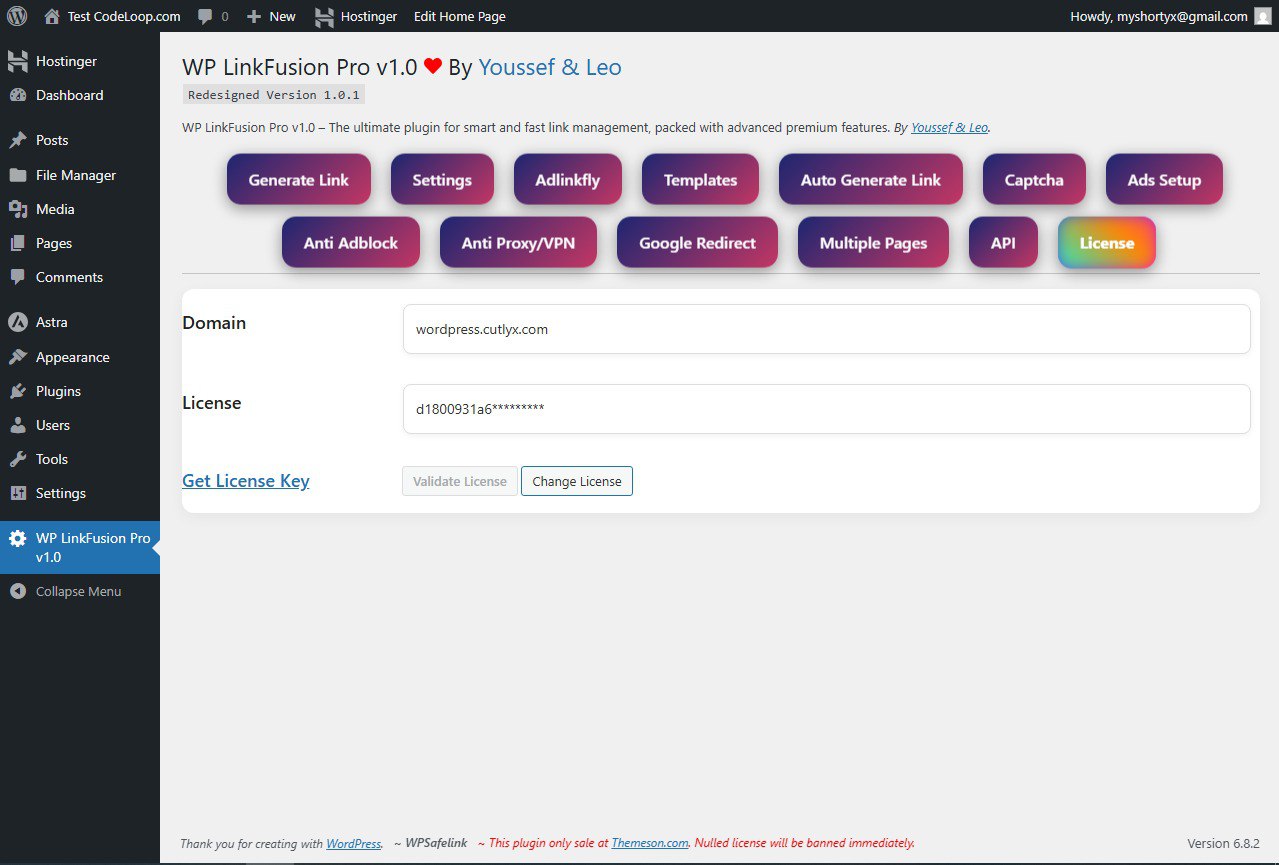The width and height of the screenshot is (1279, 865).
Task: Switch to the Templates tab
Action: click(700, 179)
